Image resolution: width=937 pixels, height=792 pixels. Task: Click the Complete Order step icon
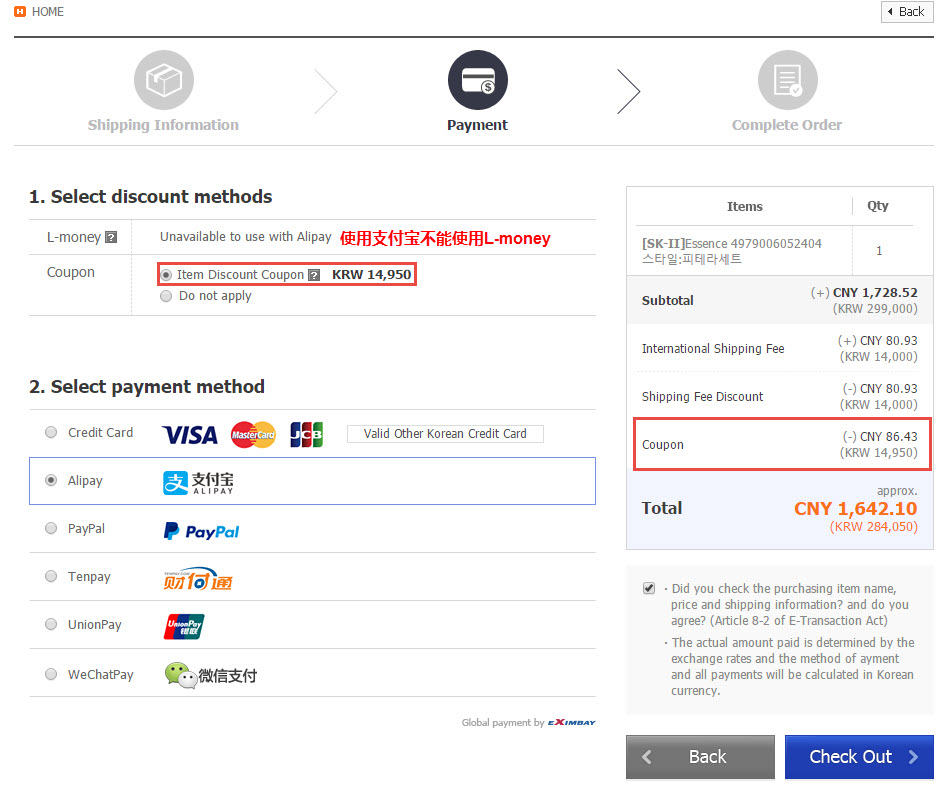tap(788, 80)
